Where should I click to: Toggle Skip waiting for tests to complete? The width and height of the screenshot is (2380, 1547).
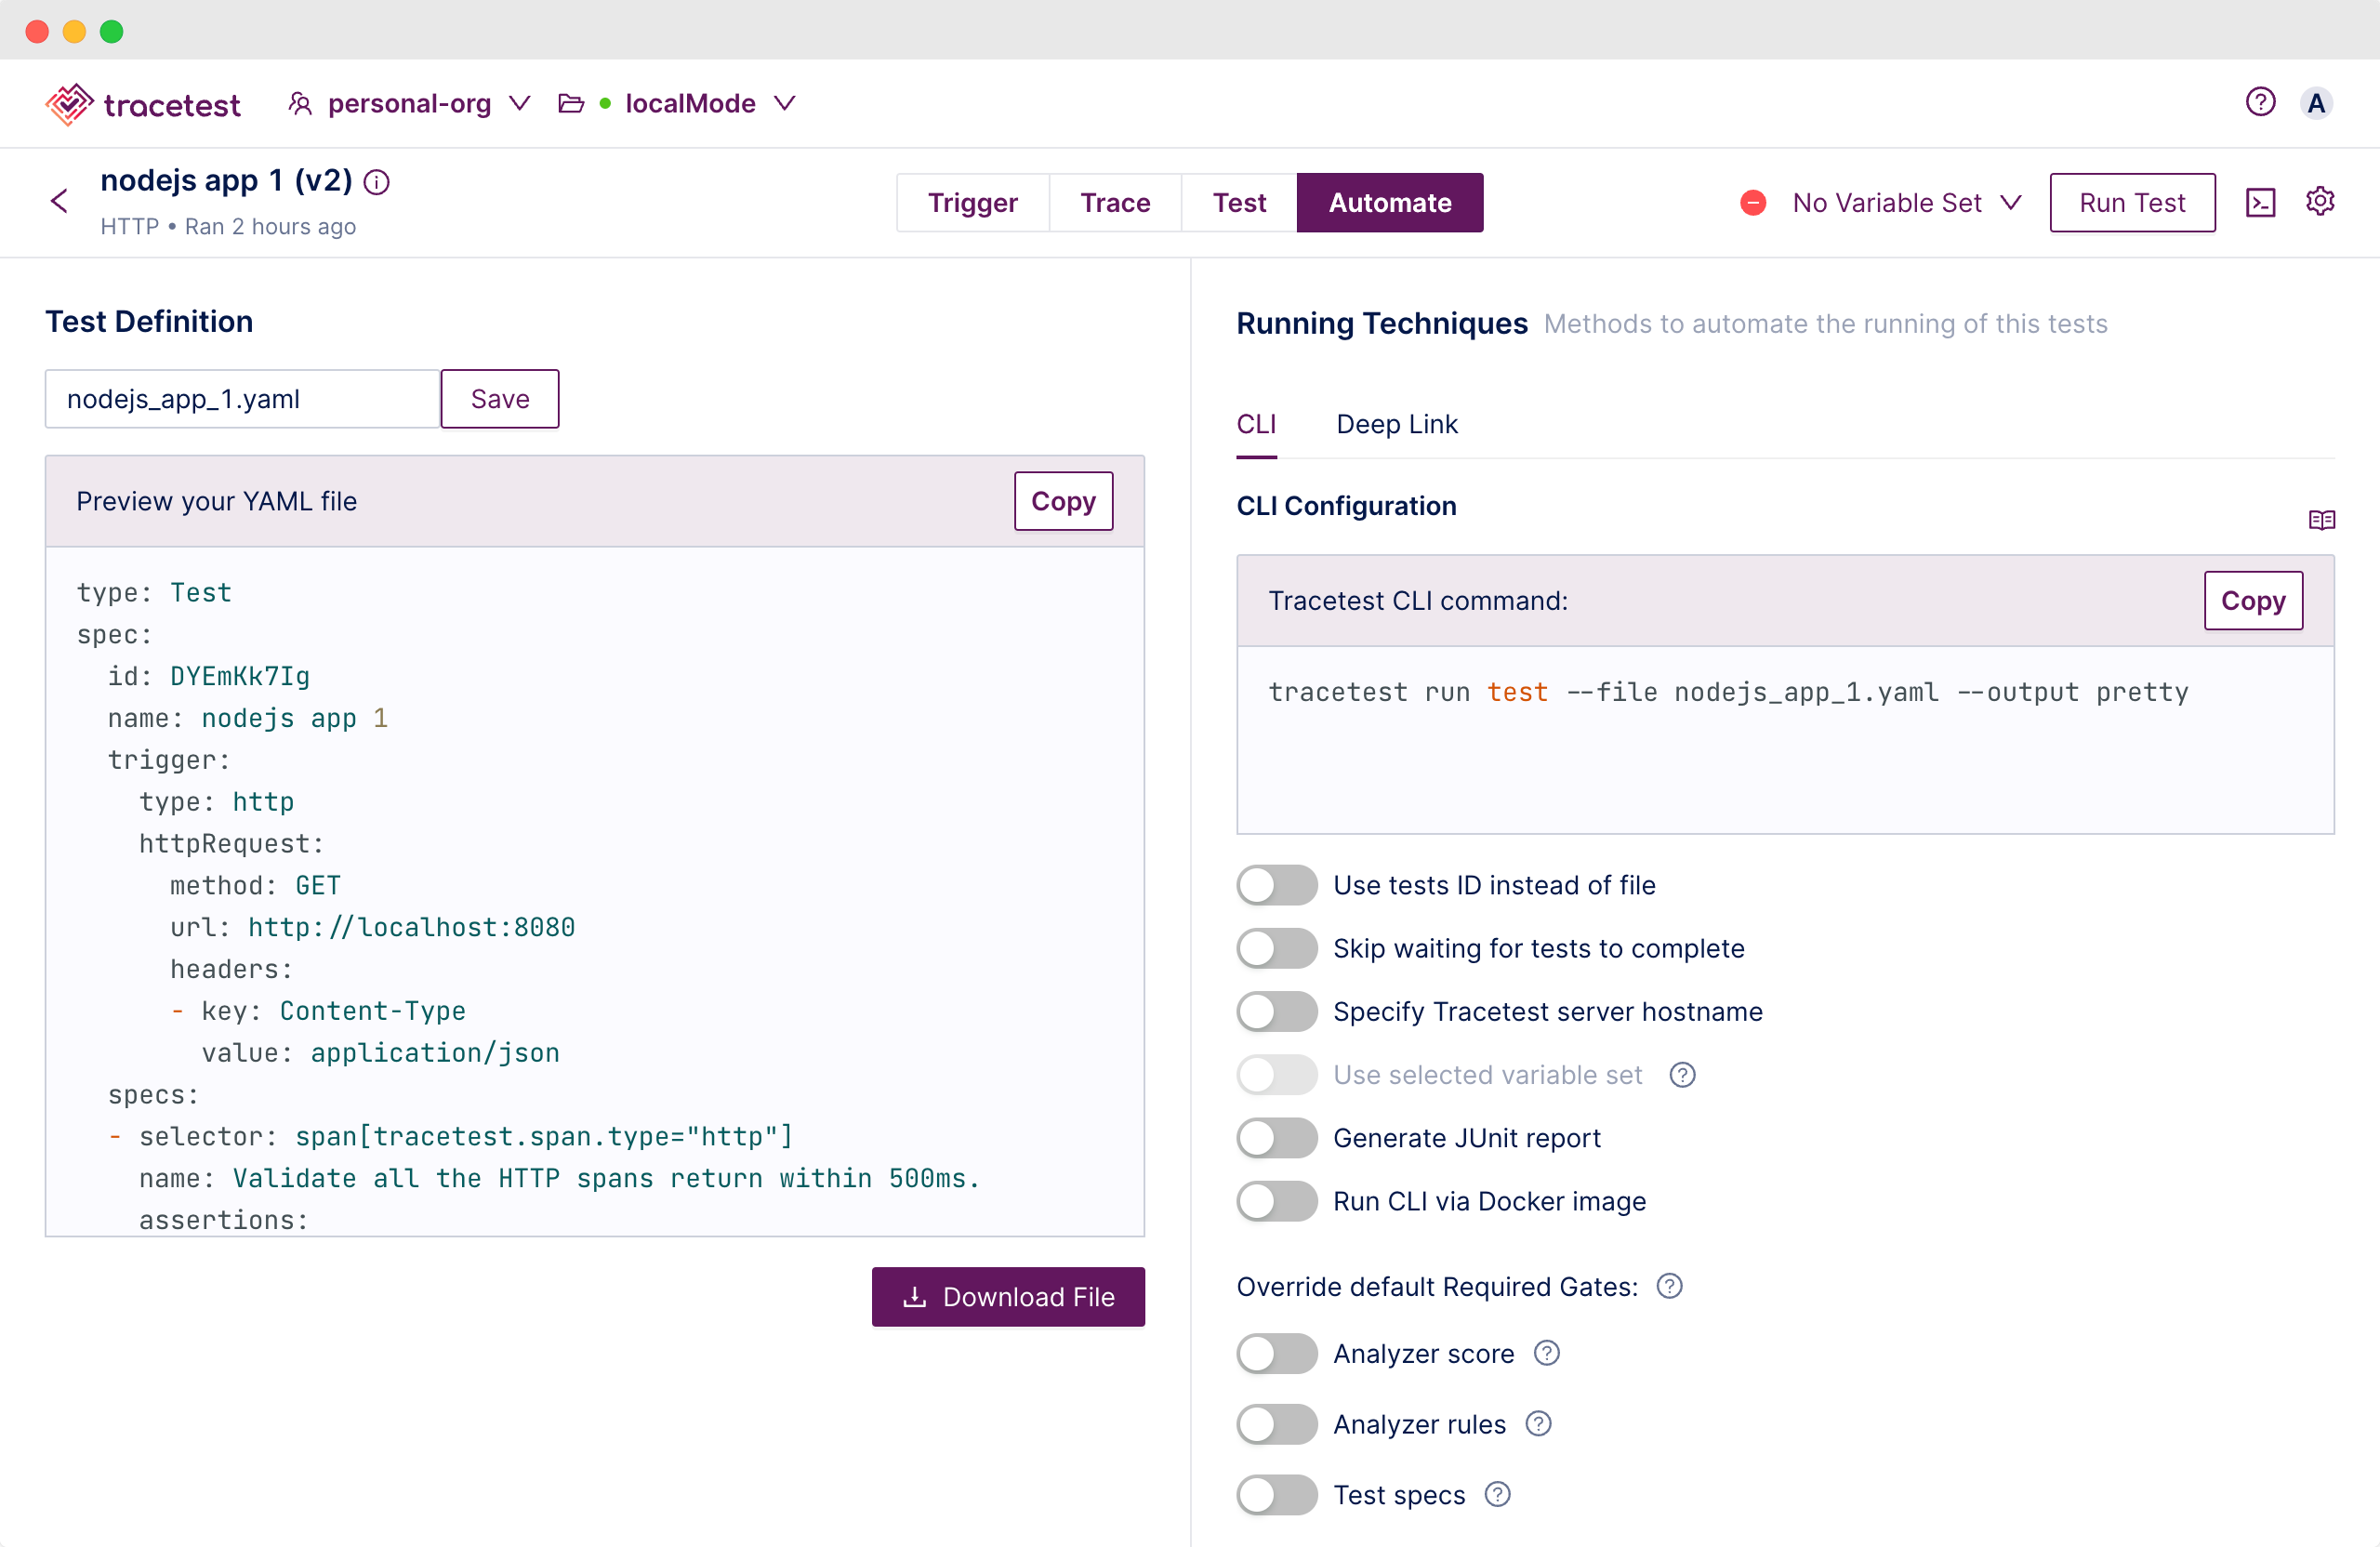click(1276, 948)
